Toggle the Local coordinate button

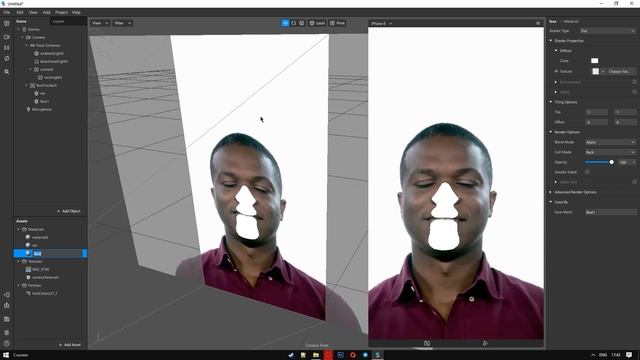[x=317, y=23]
